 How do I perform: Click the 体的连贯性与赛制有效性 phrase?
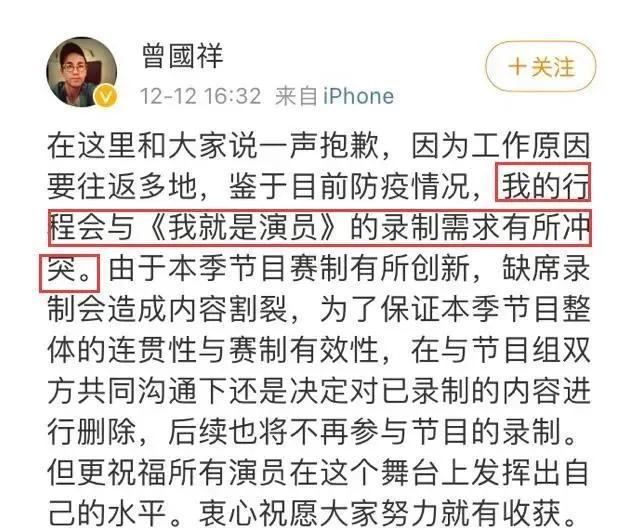tap(213, 350)
